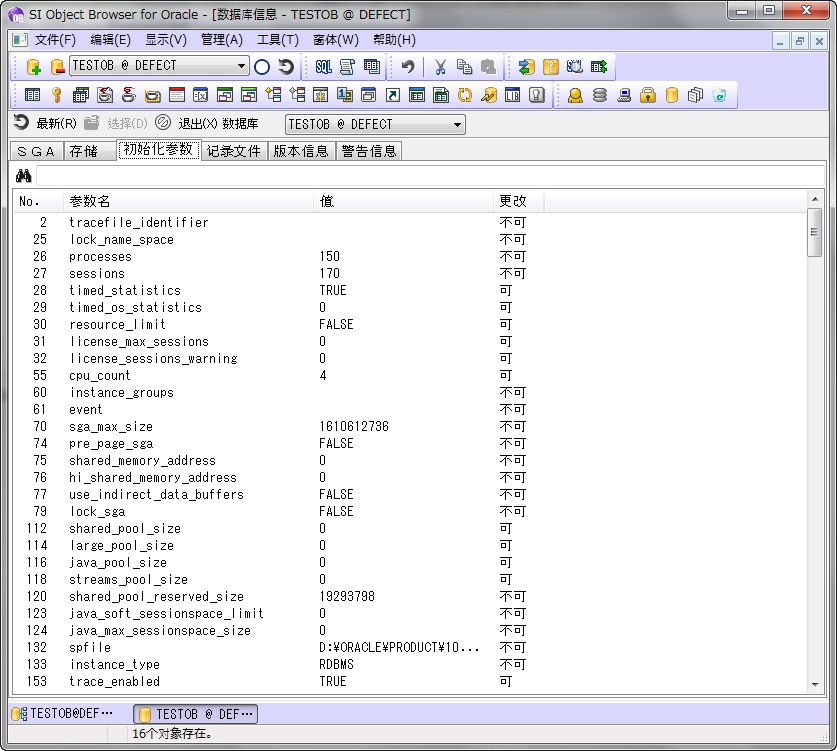The height and width of the screenshot is (751, 837).
Task: Click the red-header window icon
Action: [177, 95]
